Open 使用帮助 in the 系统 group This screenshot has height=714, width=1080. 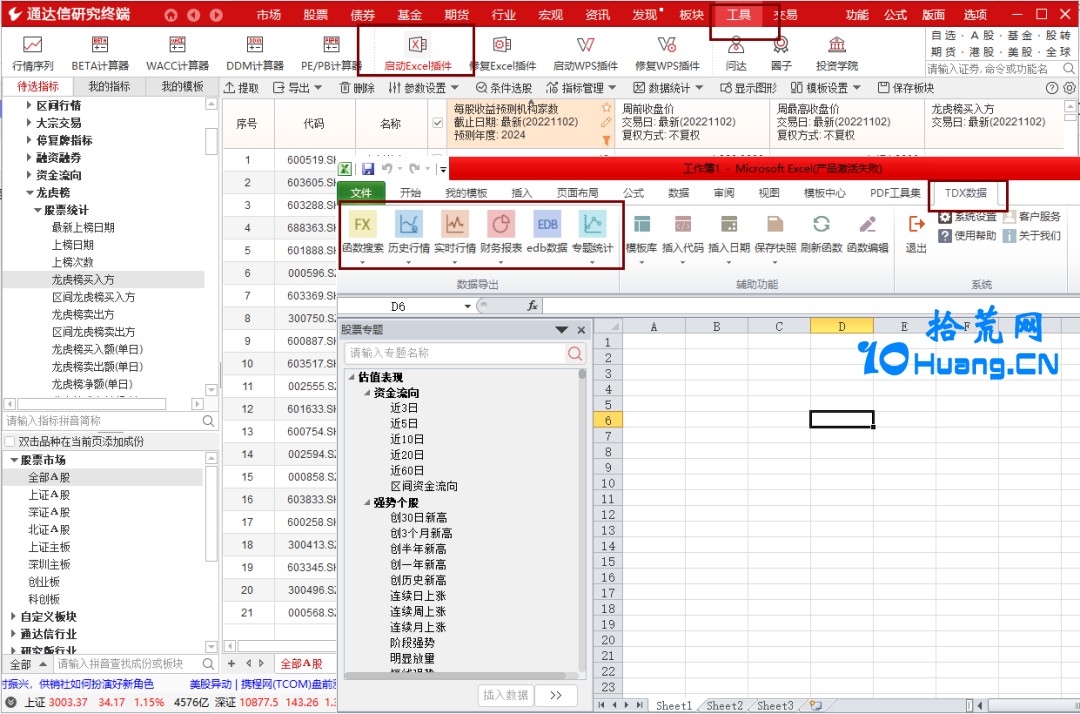(968, 235)
